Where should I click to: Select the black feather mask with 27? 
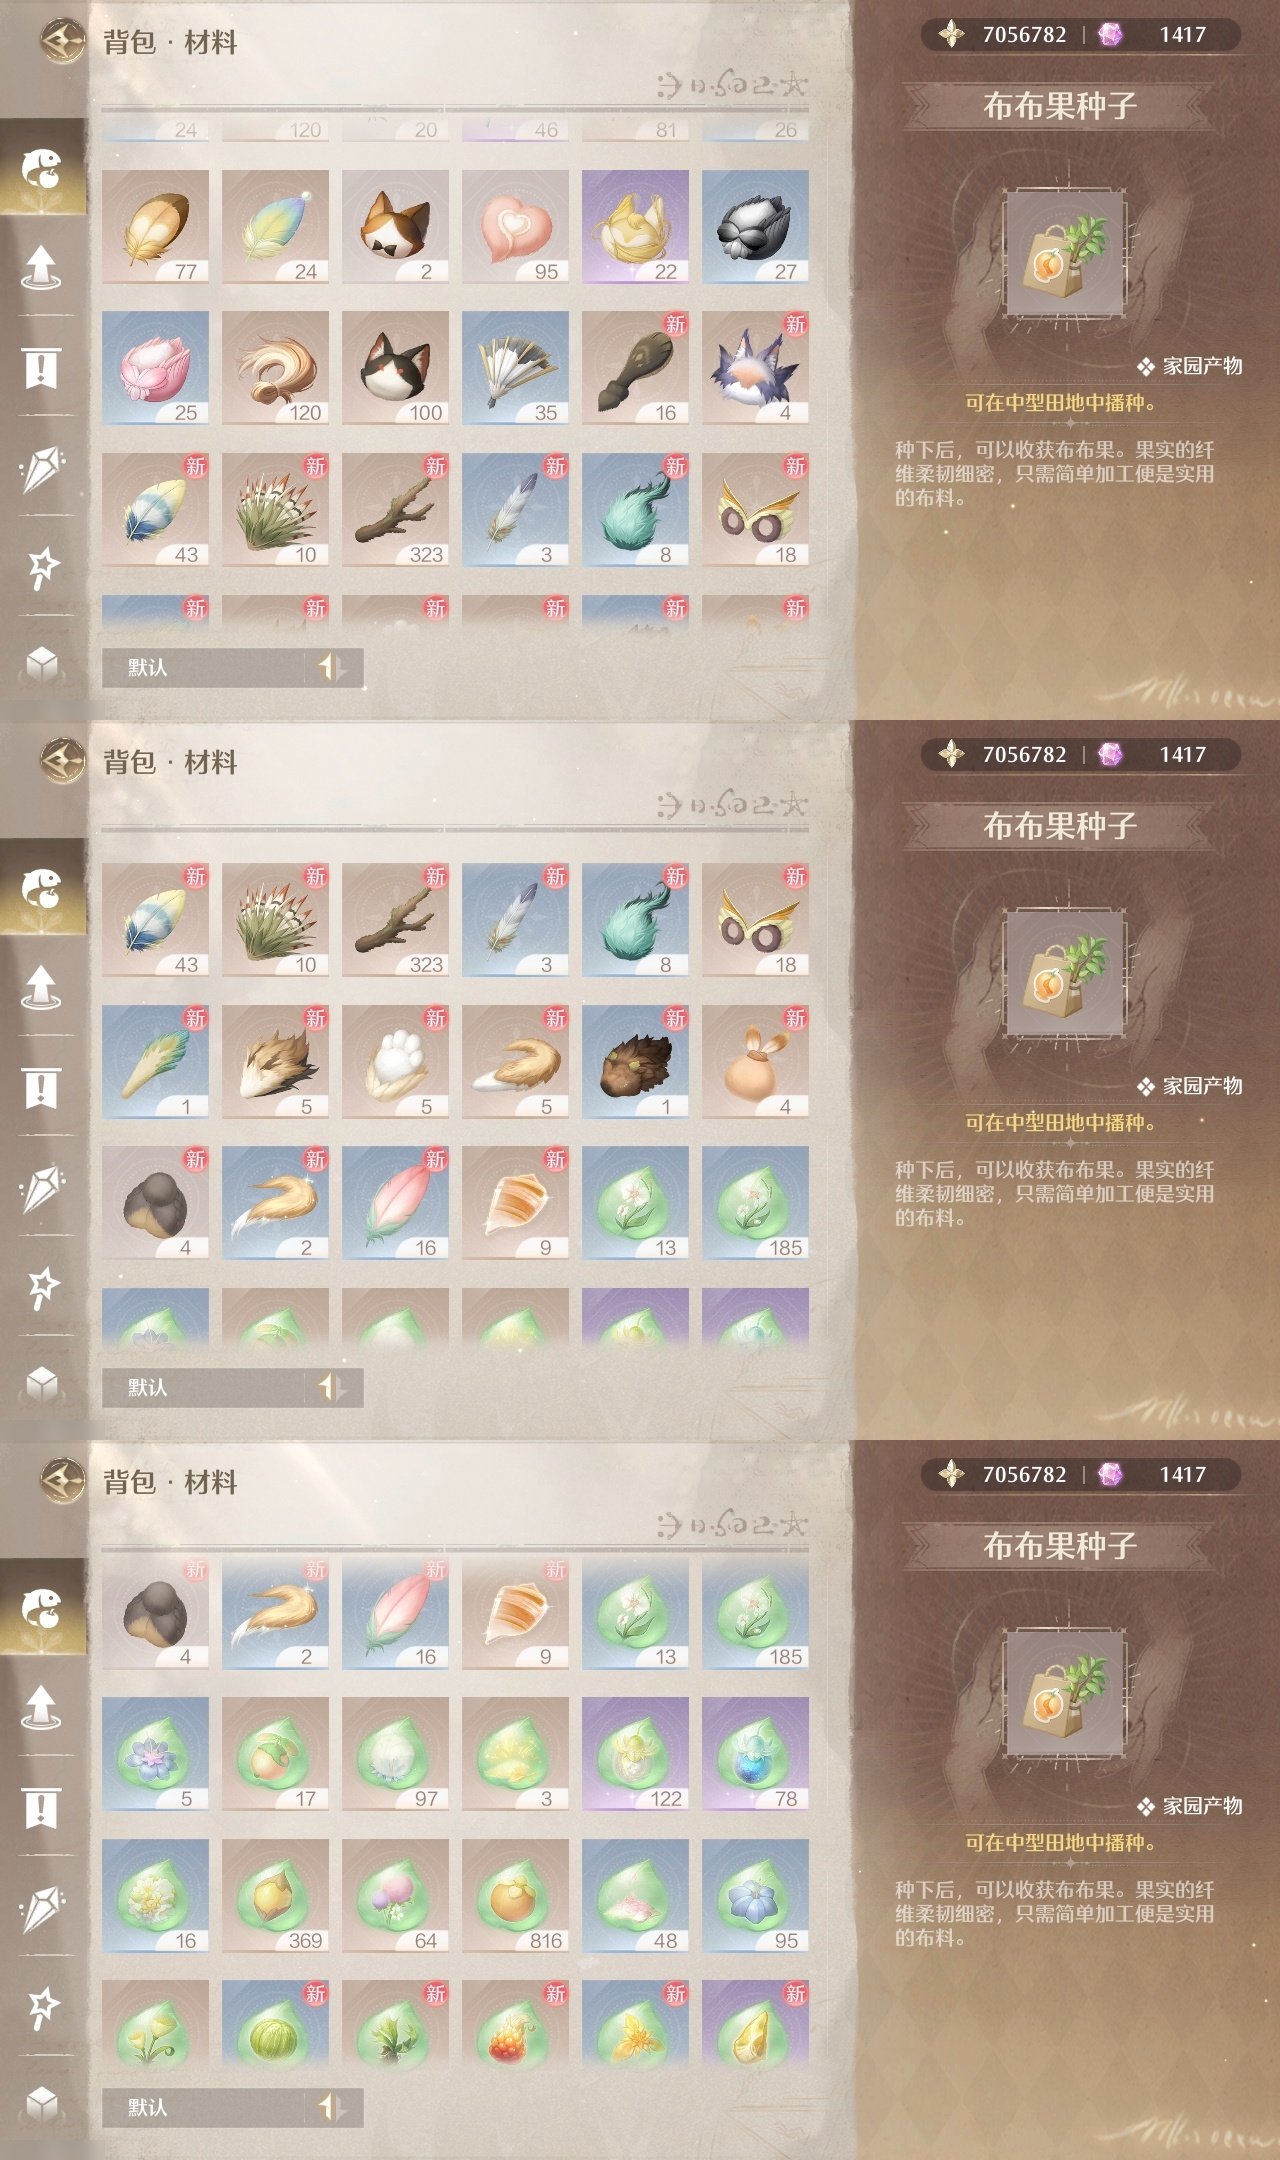[755, 226]
